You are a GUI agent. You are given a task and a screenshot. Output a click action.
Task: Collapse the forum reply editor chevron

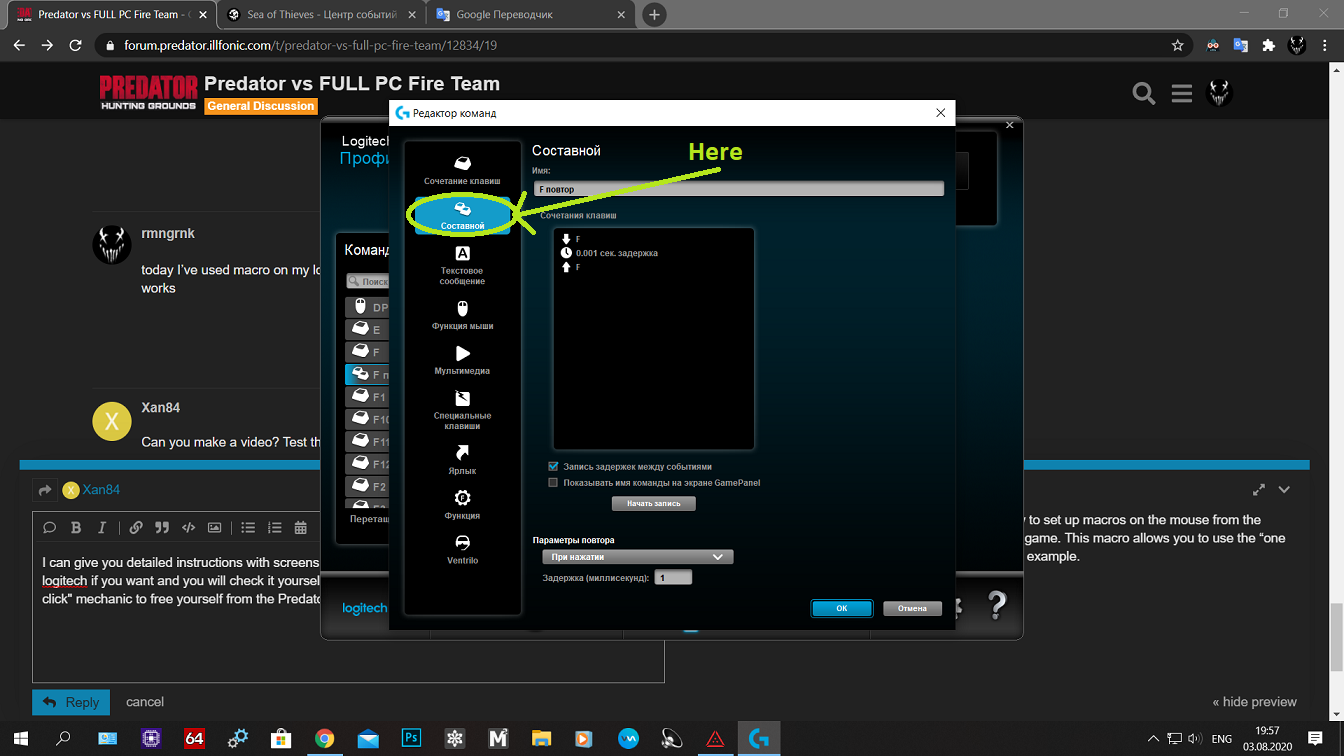tap(1284, 490)
